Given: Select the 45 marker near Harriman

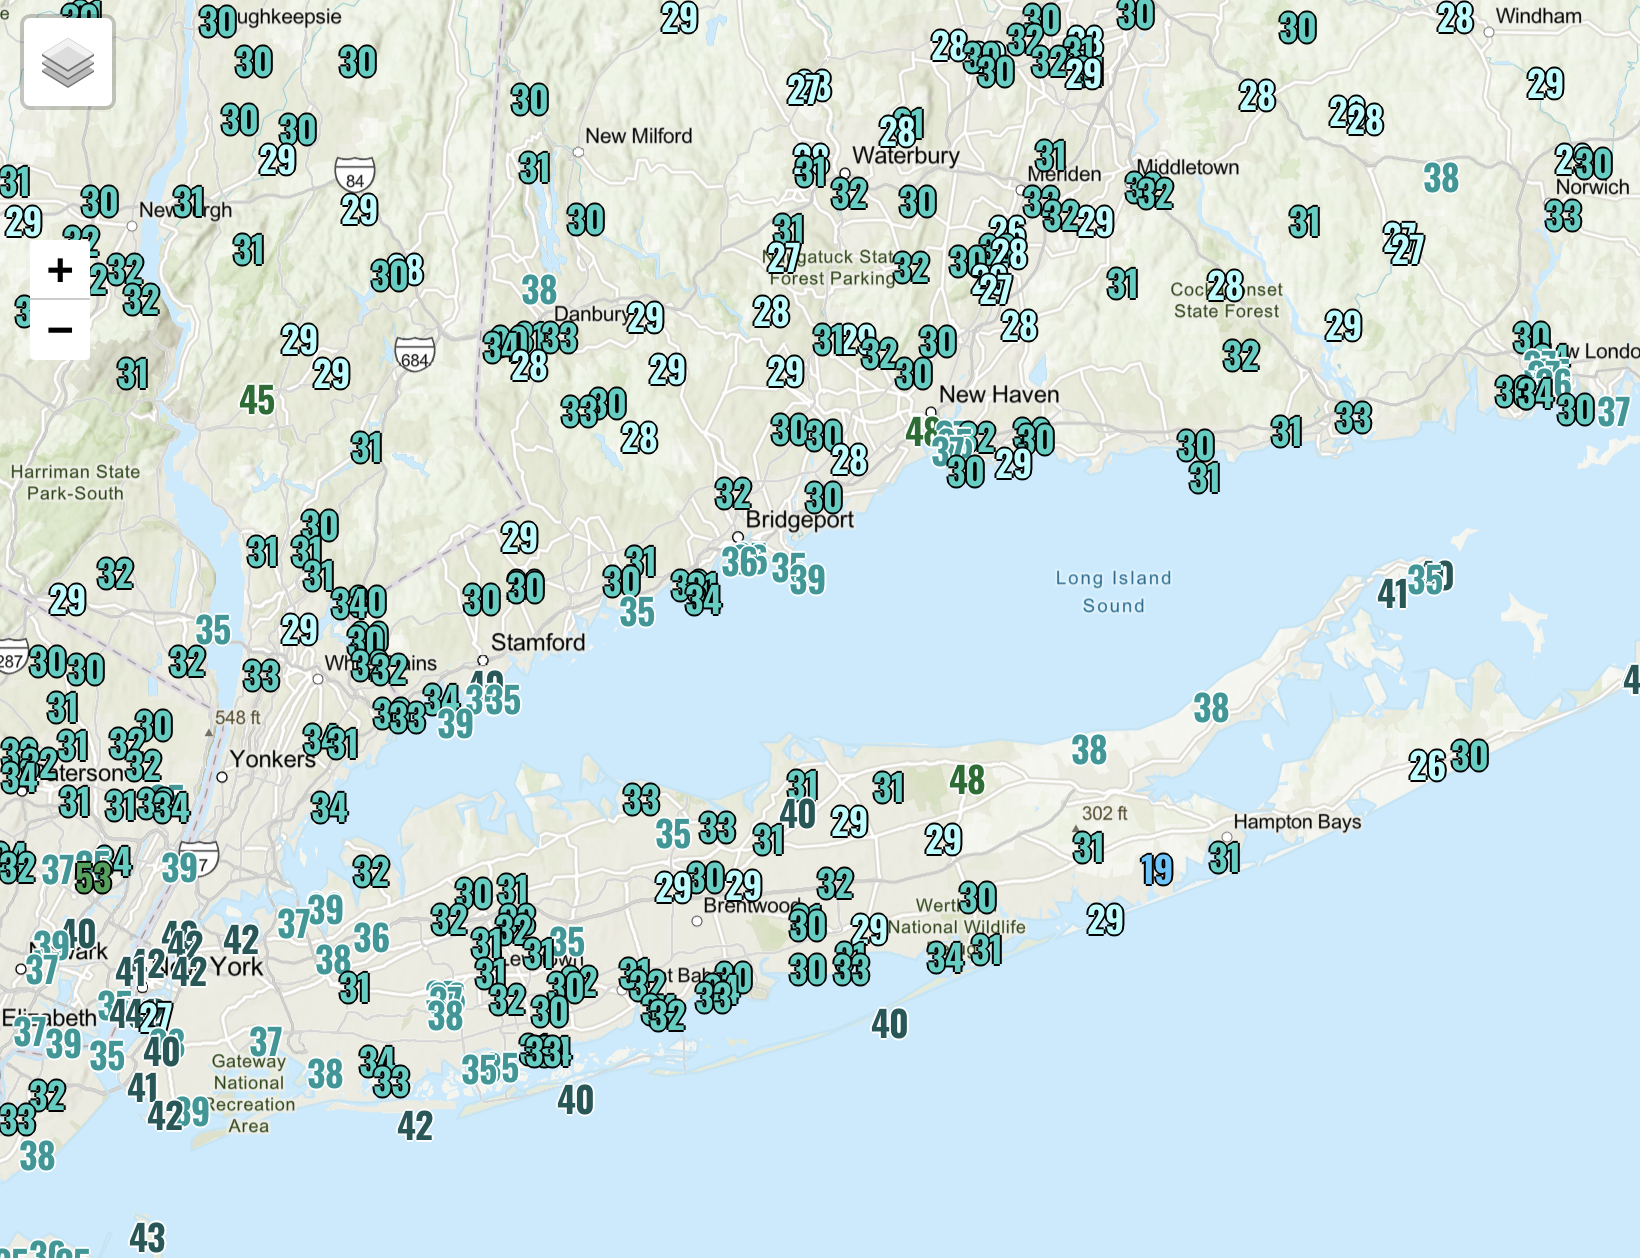Looking at the screenshot, I should coord(257,401).
